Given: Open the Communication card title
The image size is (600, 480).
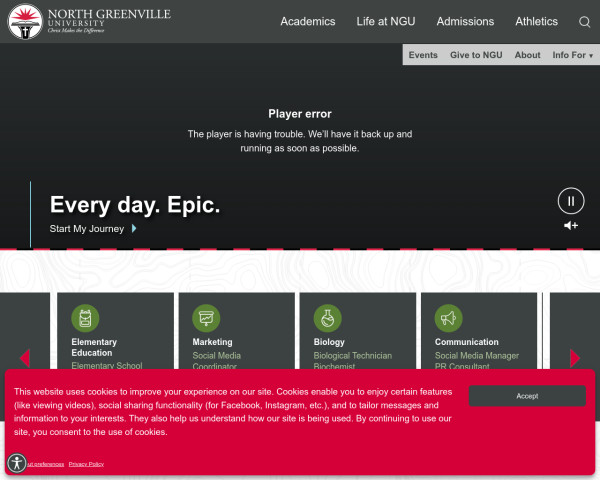Looking at the screenshot, I should (x=466, y=342).
